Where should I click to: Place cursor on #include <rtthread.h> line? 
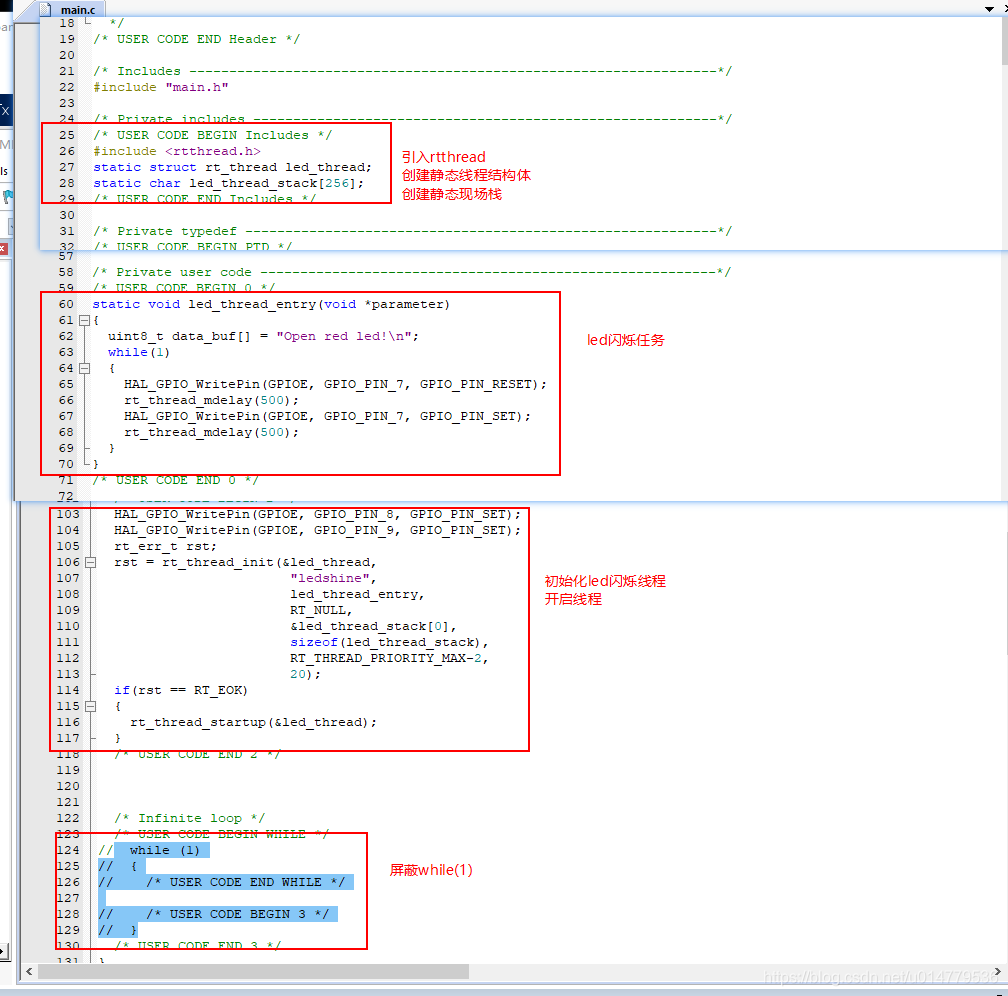177,151
